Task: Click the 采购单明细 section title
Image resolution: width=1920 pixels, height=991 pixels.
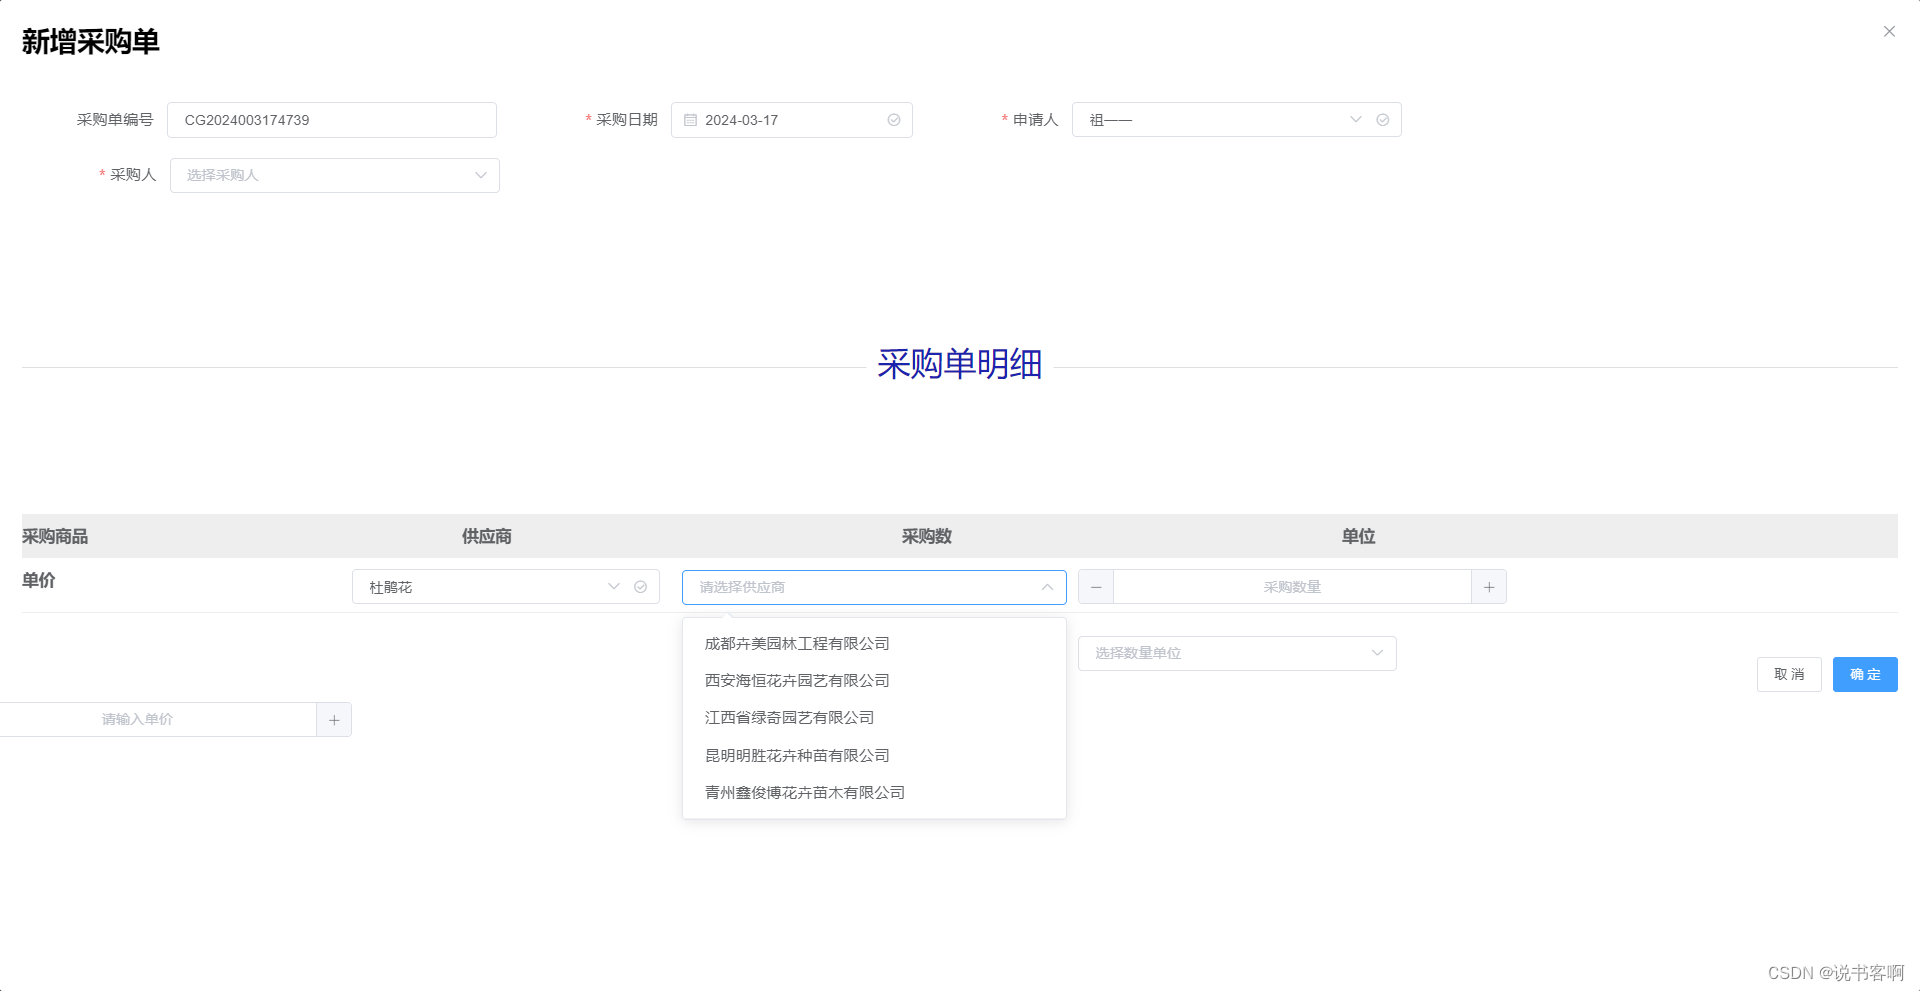Action: (960, 364)
